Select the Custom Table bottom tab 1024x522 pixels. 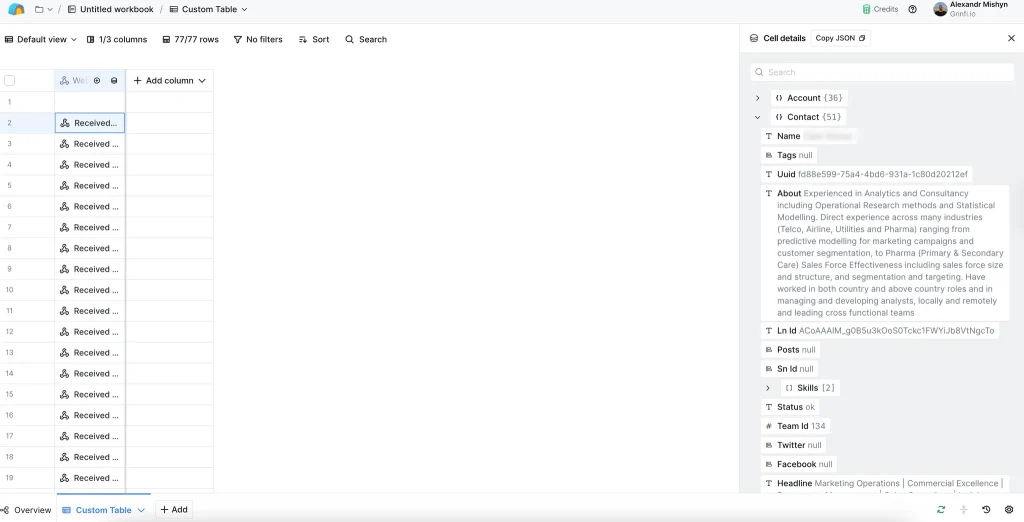coord(103,510)
